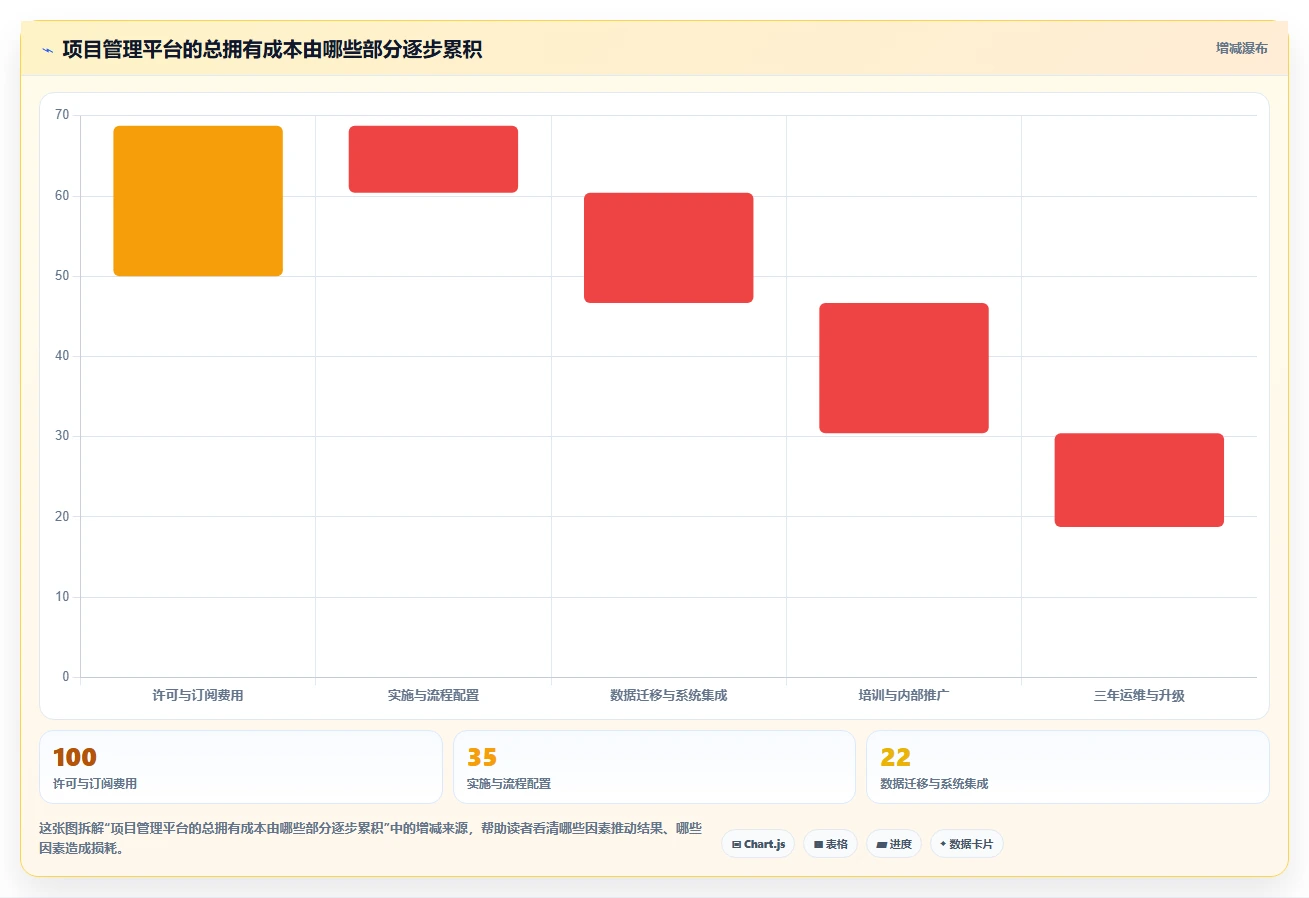Click x-axis label 培训与内部推广

coord(904,695)
